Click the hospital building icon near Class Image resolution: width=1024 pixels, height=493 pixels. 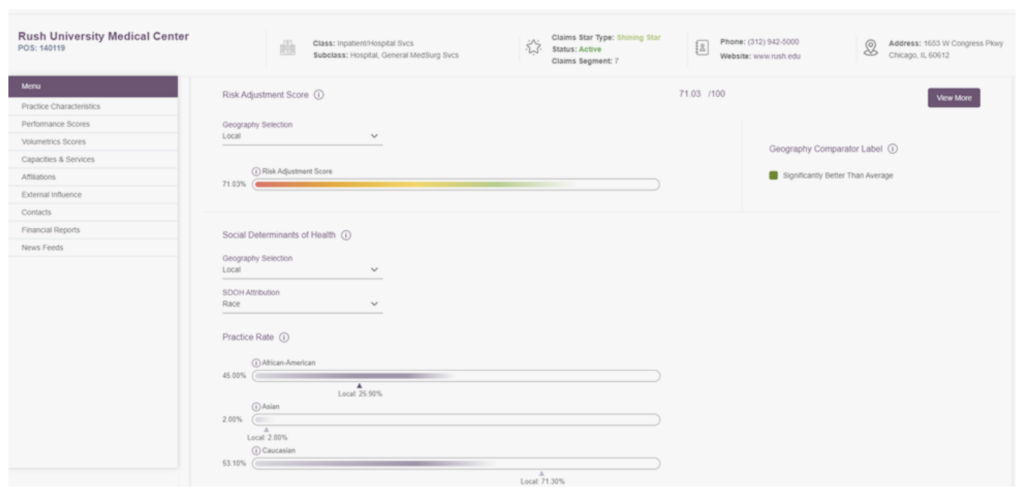click(288, 48)
